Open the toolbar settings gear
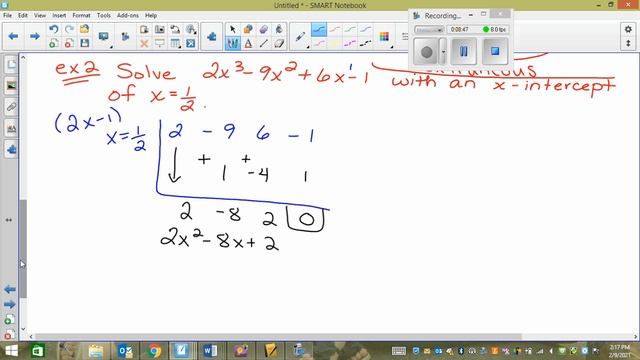Viewport: 640px width, 360px height. click(628, 29)
